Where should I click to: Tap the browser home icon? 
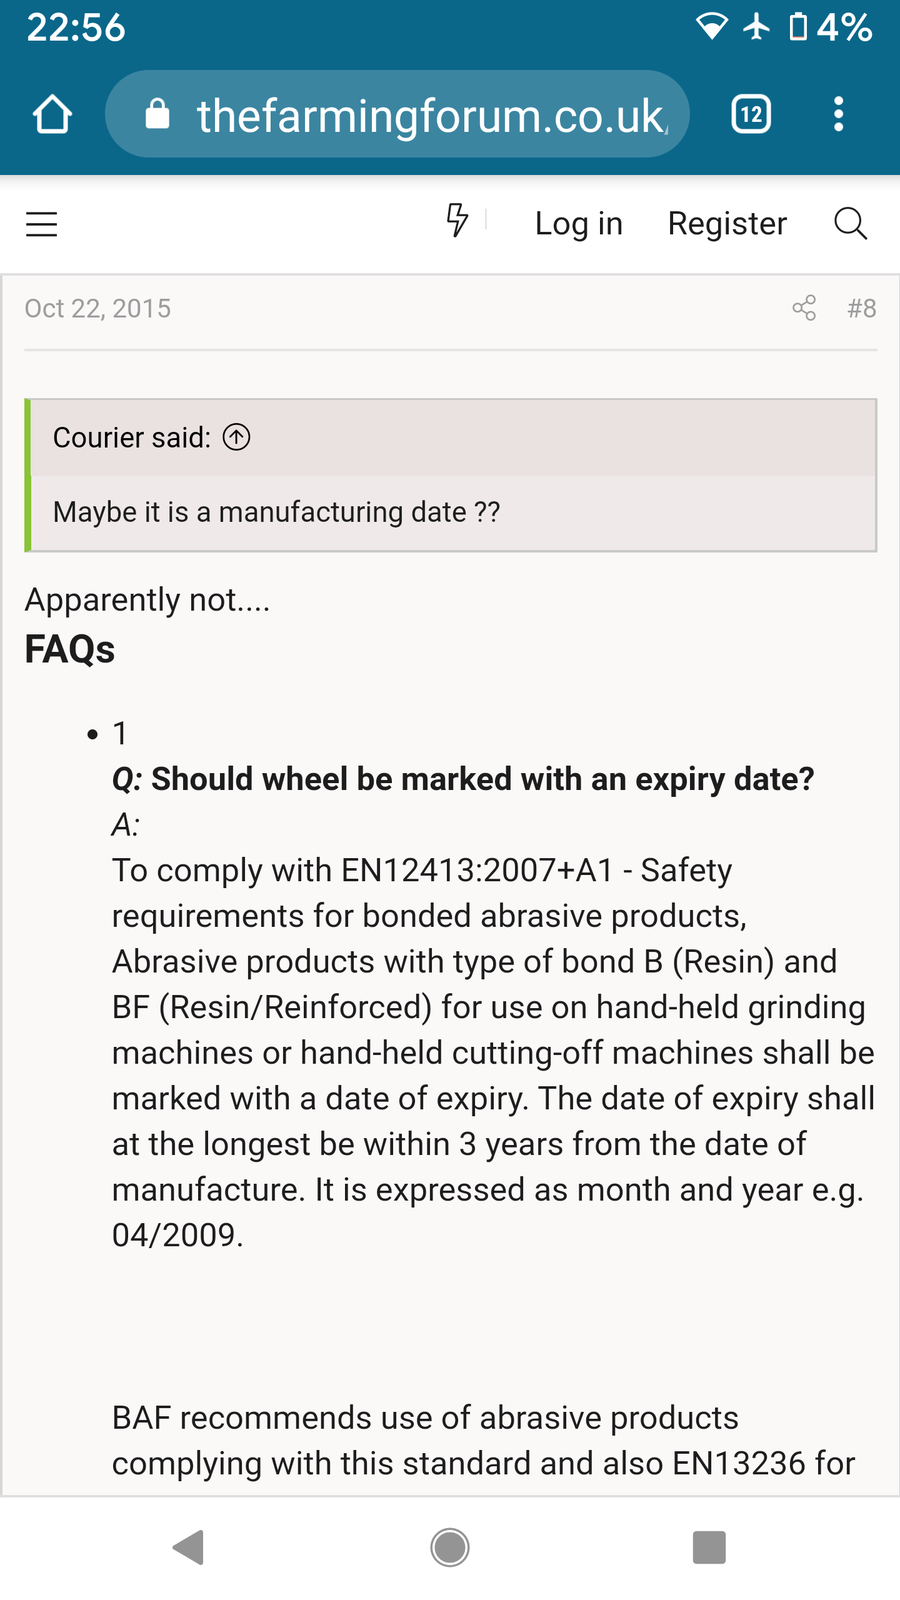pos(53,114)
